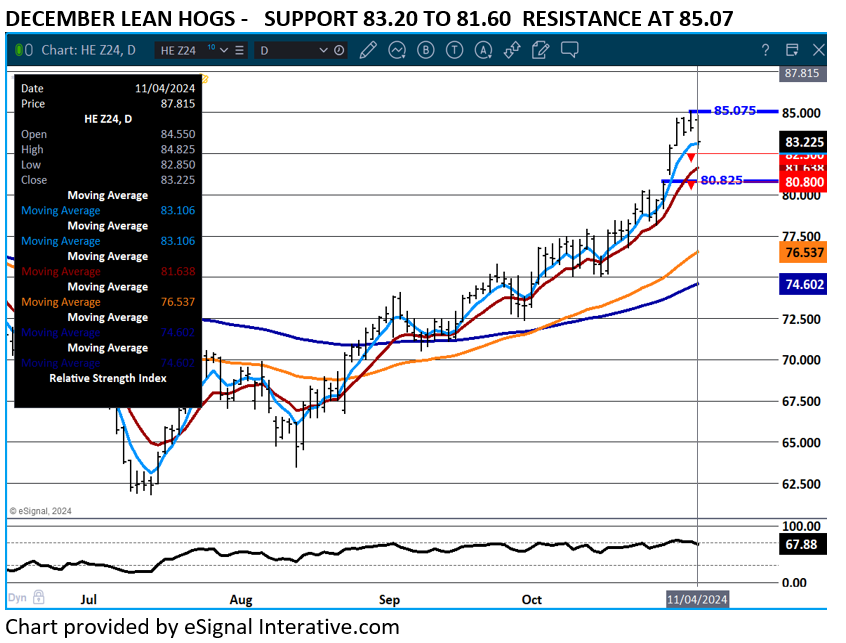The height and width of the screenshot is (643, 846).
Task: Click the orange 76.537 moving average label
Action: pyautogui.click(x=803, y=253)
